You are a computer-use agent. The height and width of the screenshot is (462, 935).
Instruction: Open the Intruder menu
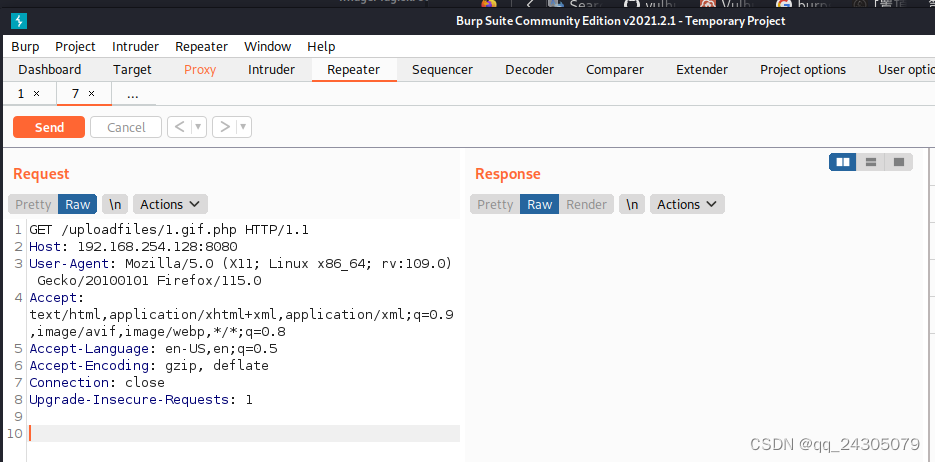pos(135,46)
